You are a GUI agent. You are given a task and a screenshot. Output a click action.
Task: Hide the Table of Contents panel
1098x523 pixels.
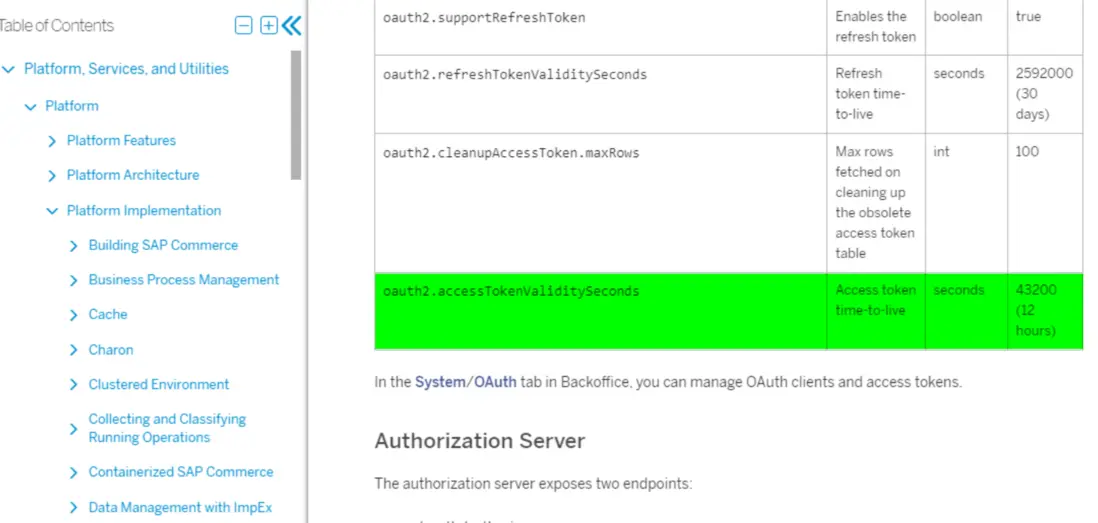[291, 26]
